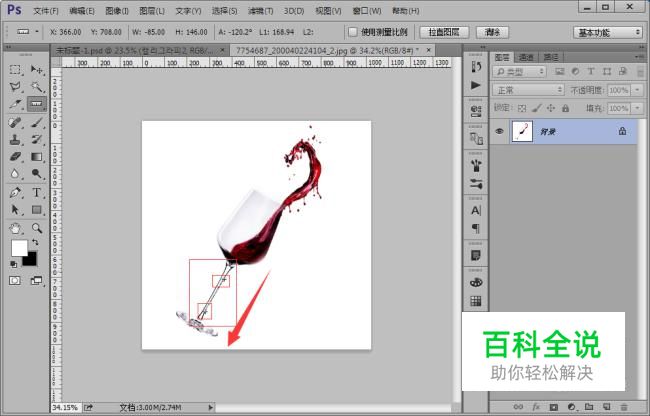Select the Dodge tool
650x416 pixels.
(x=36, y=174)
